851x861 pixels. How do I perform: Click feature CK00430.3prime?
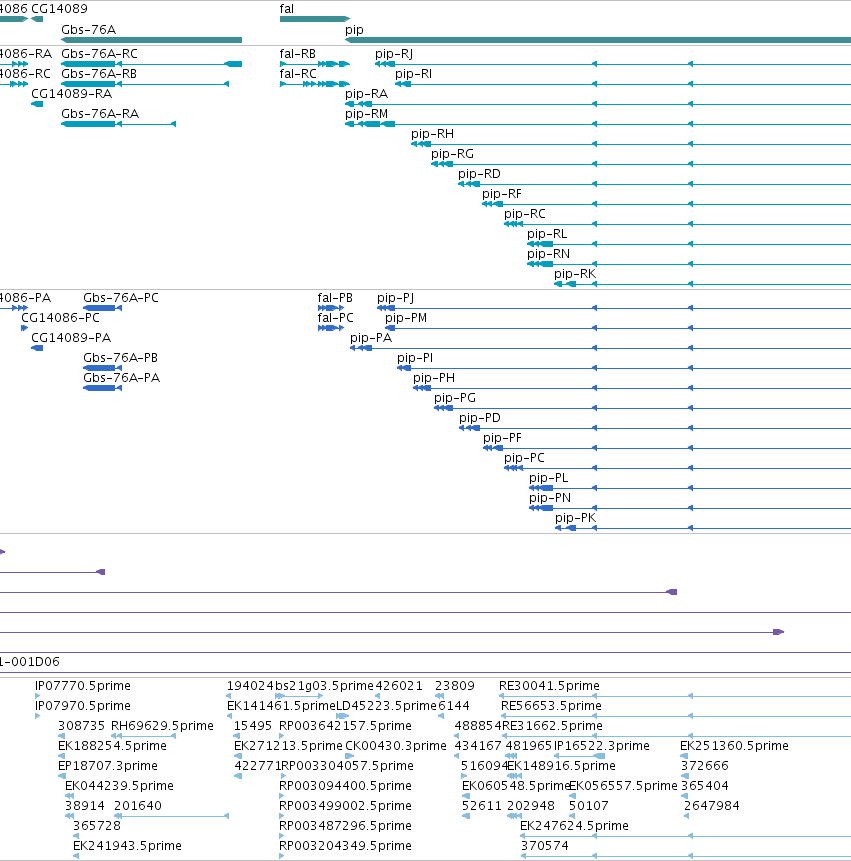click(395, 746)
